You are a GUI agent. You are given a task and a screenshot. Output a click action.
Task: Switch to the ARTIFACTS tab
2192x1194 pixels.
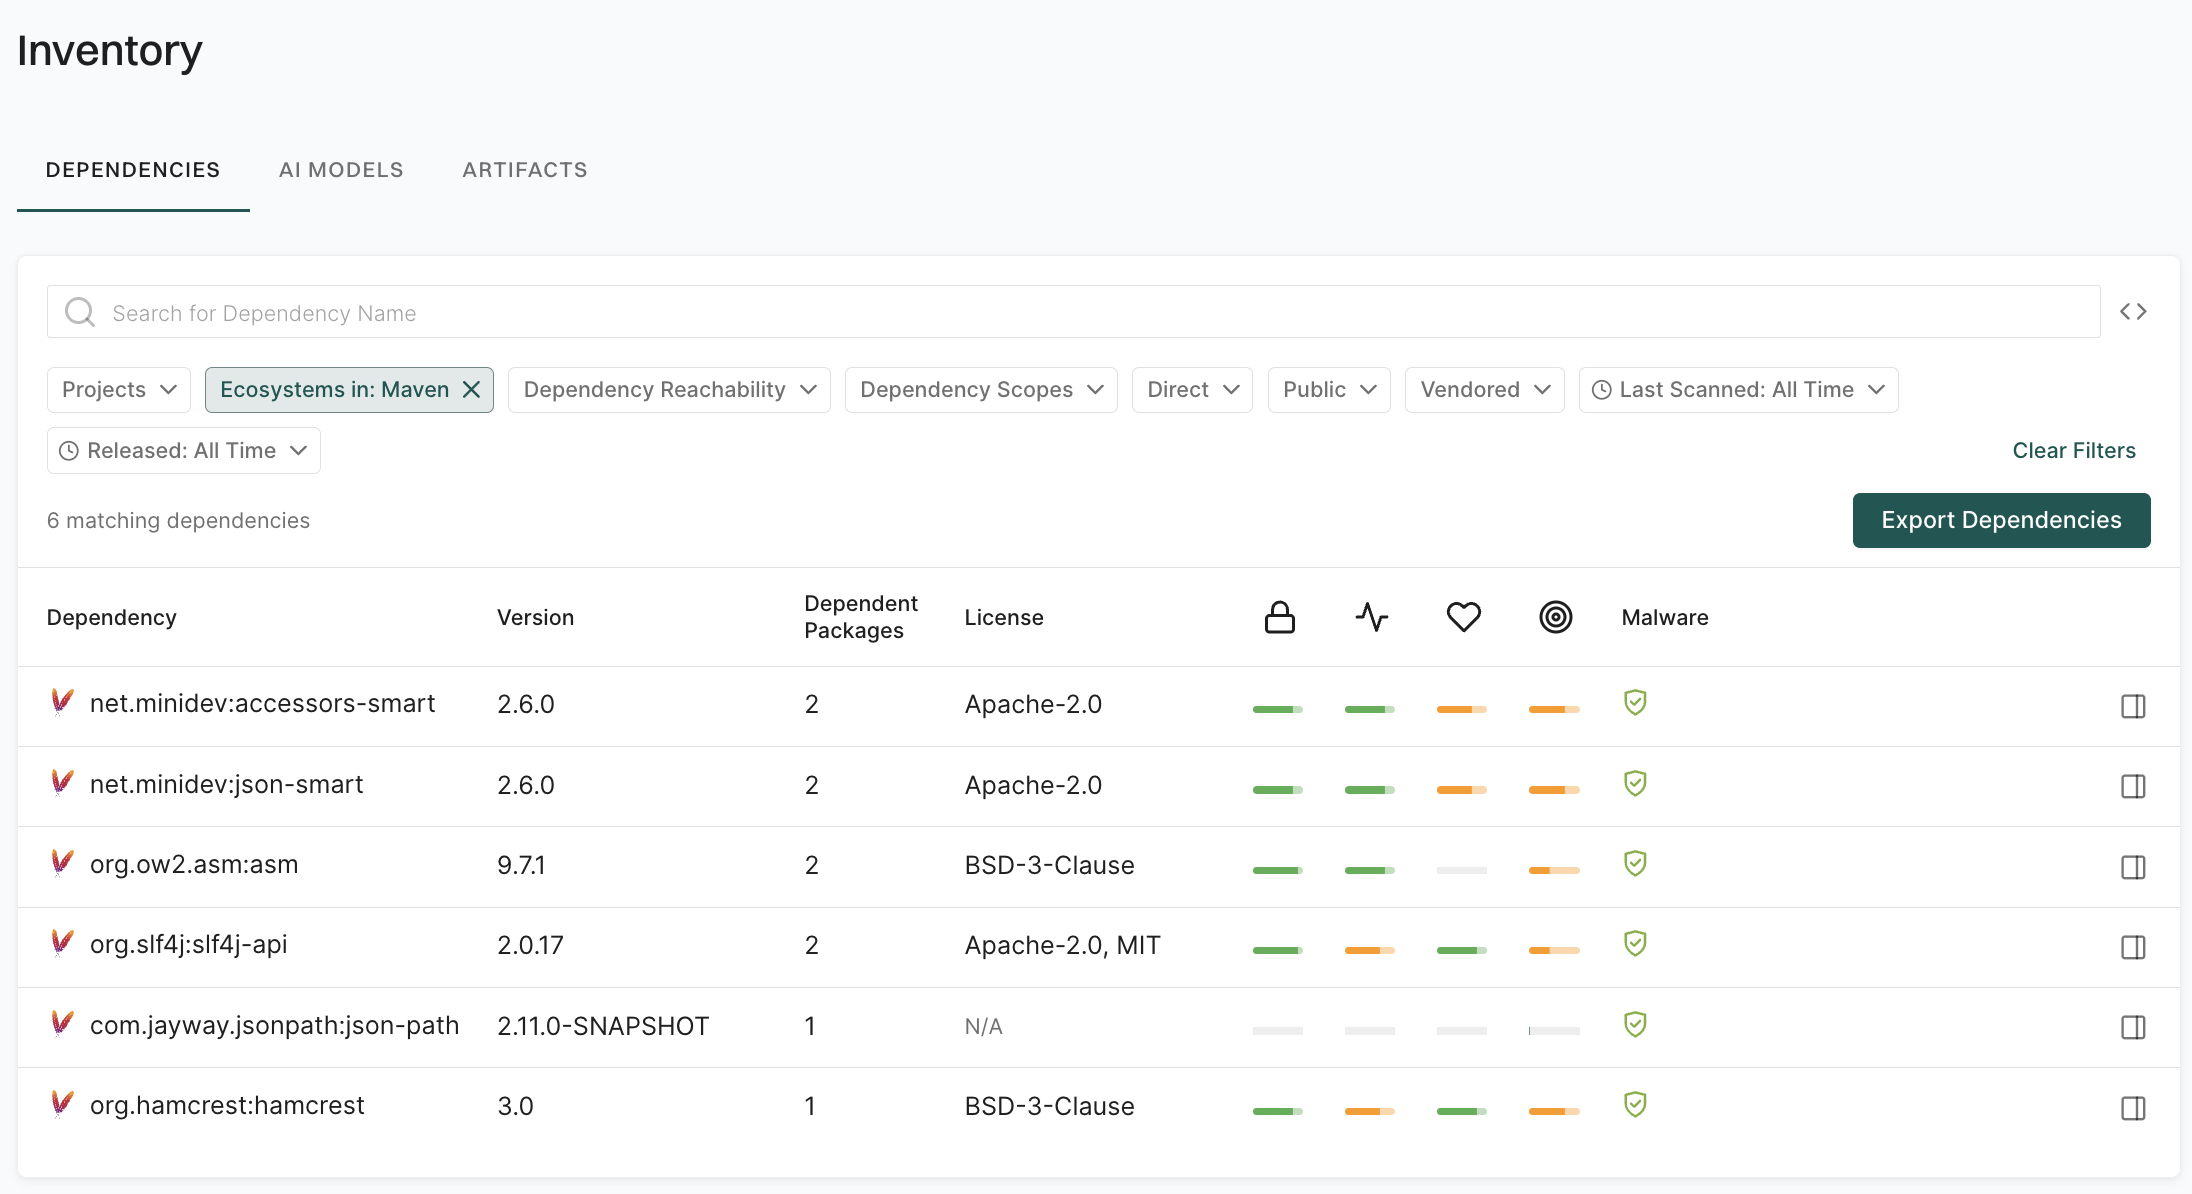pyautogui.click(x=524, y=169)
